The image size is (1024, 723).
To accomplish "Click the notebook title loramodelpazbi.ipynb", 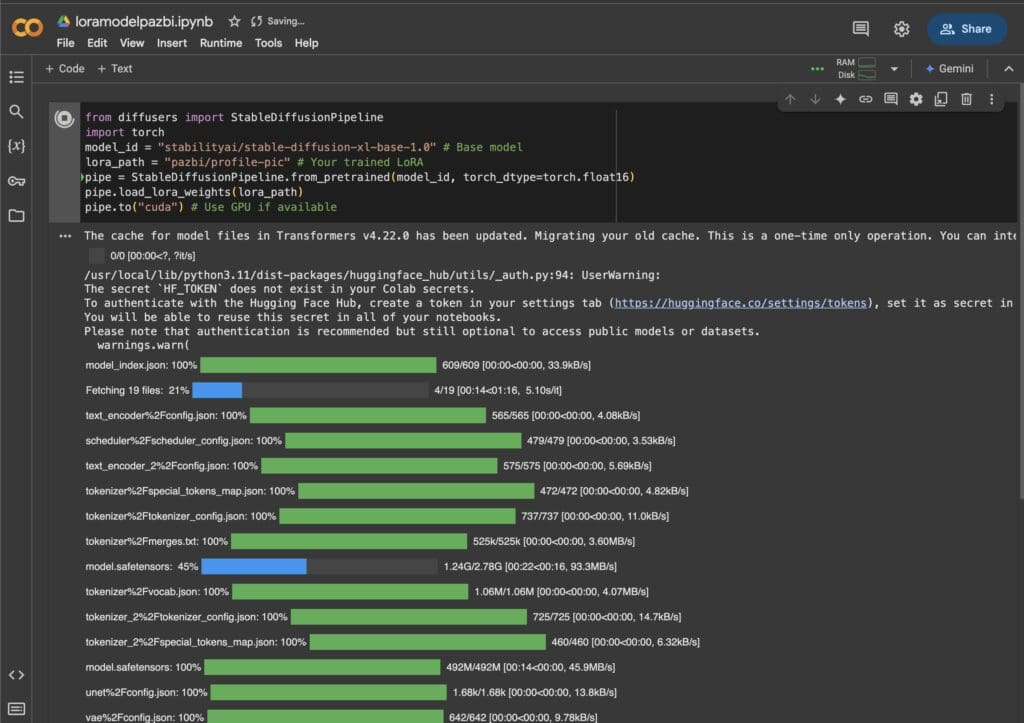I will coord(144,22).
